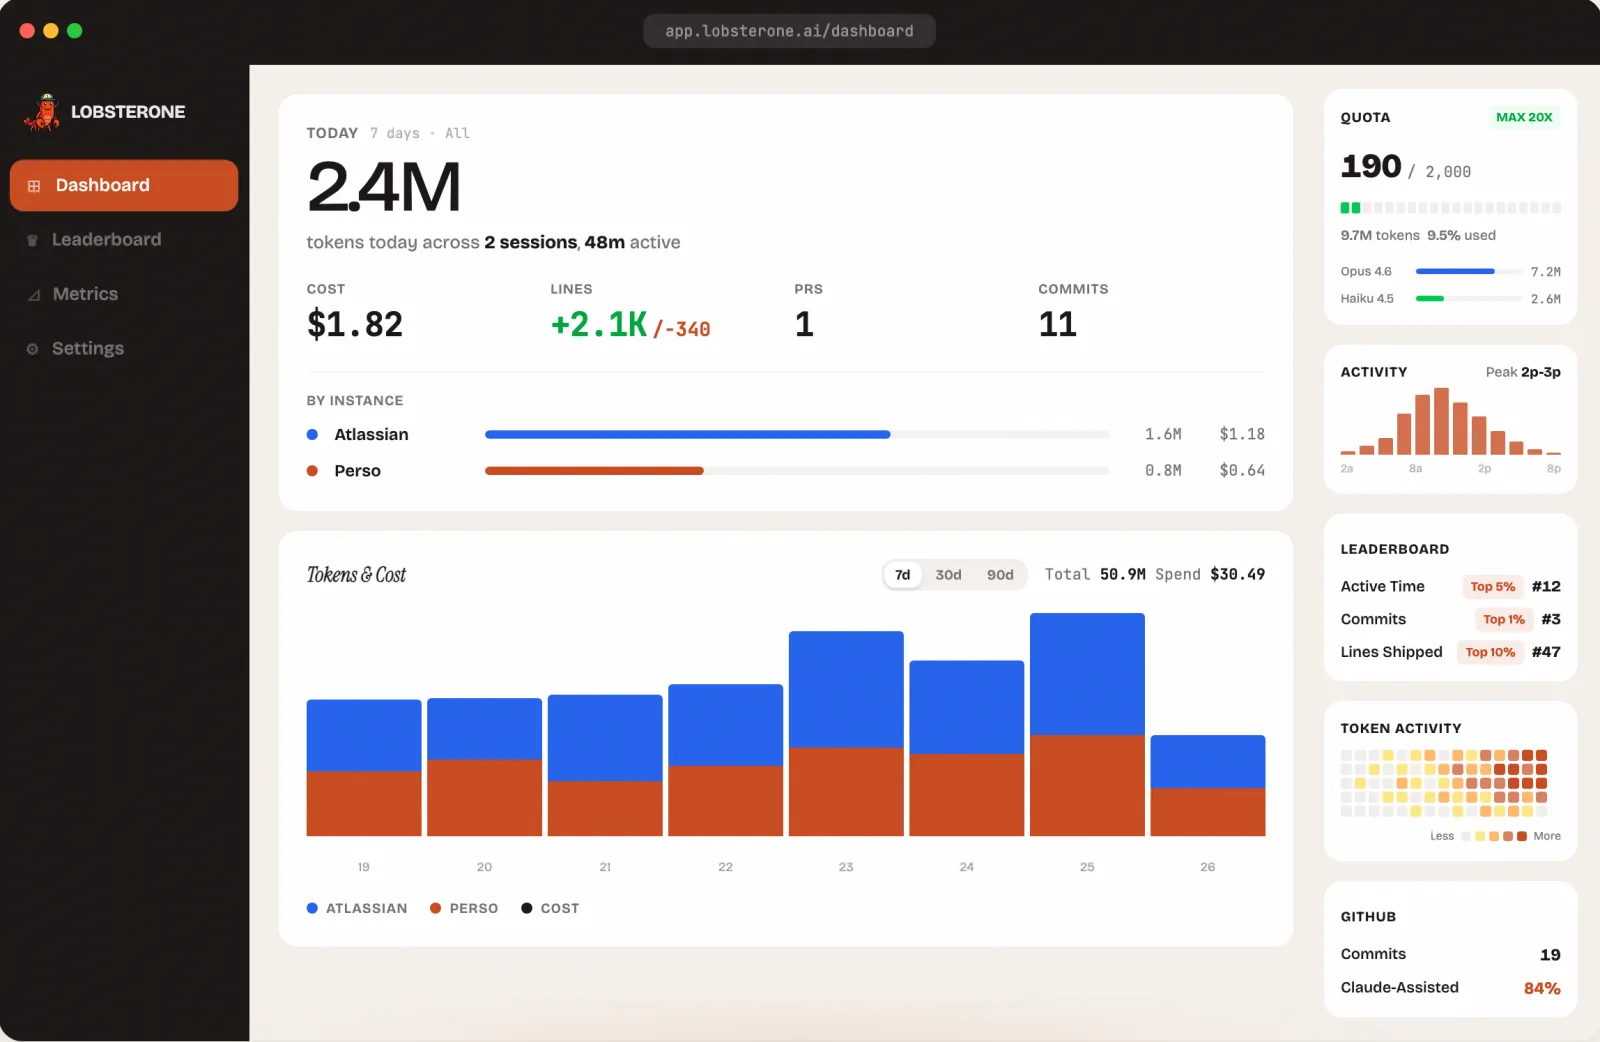Viewport: 1600px width, 1042px height.
Task: Click the chart bar for day 25
Action: point(1087,724)
